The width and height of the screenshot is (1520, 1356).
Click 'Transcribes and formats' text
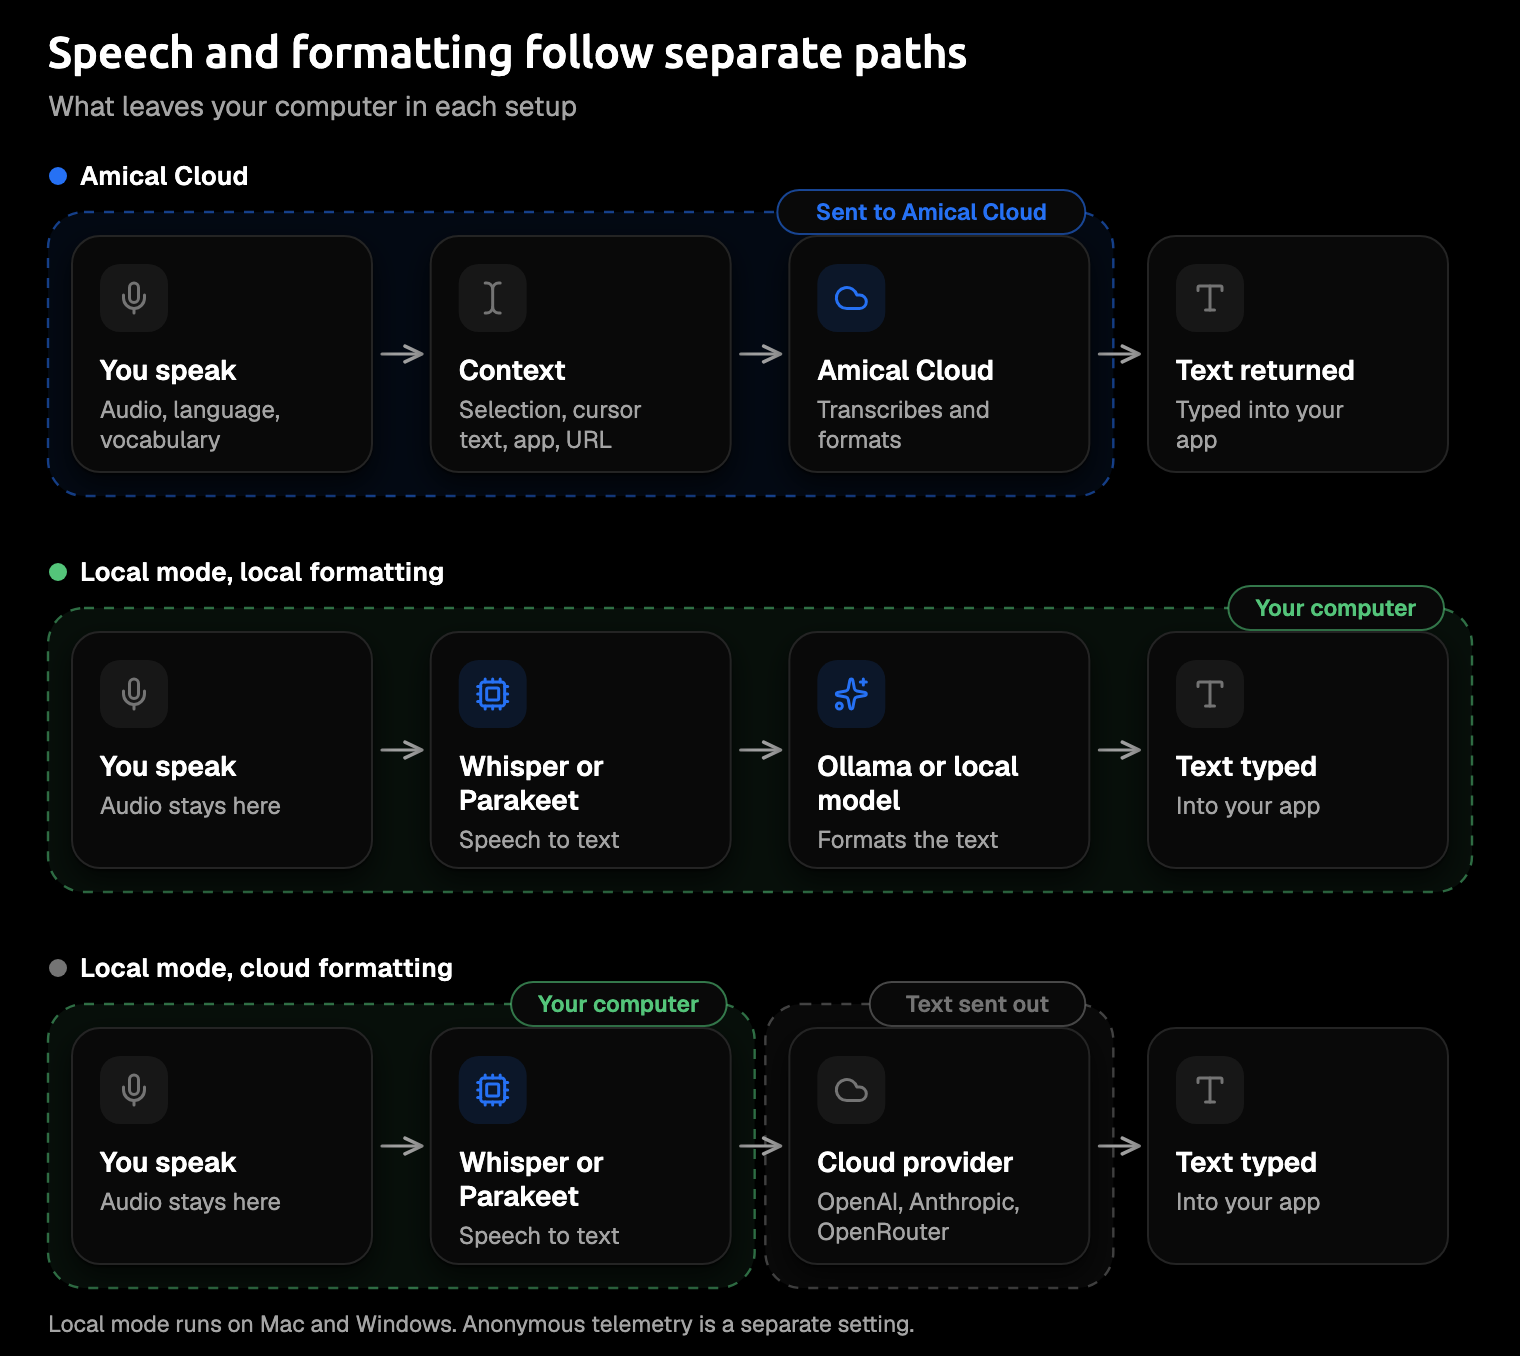coord(903,425)
